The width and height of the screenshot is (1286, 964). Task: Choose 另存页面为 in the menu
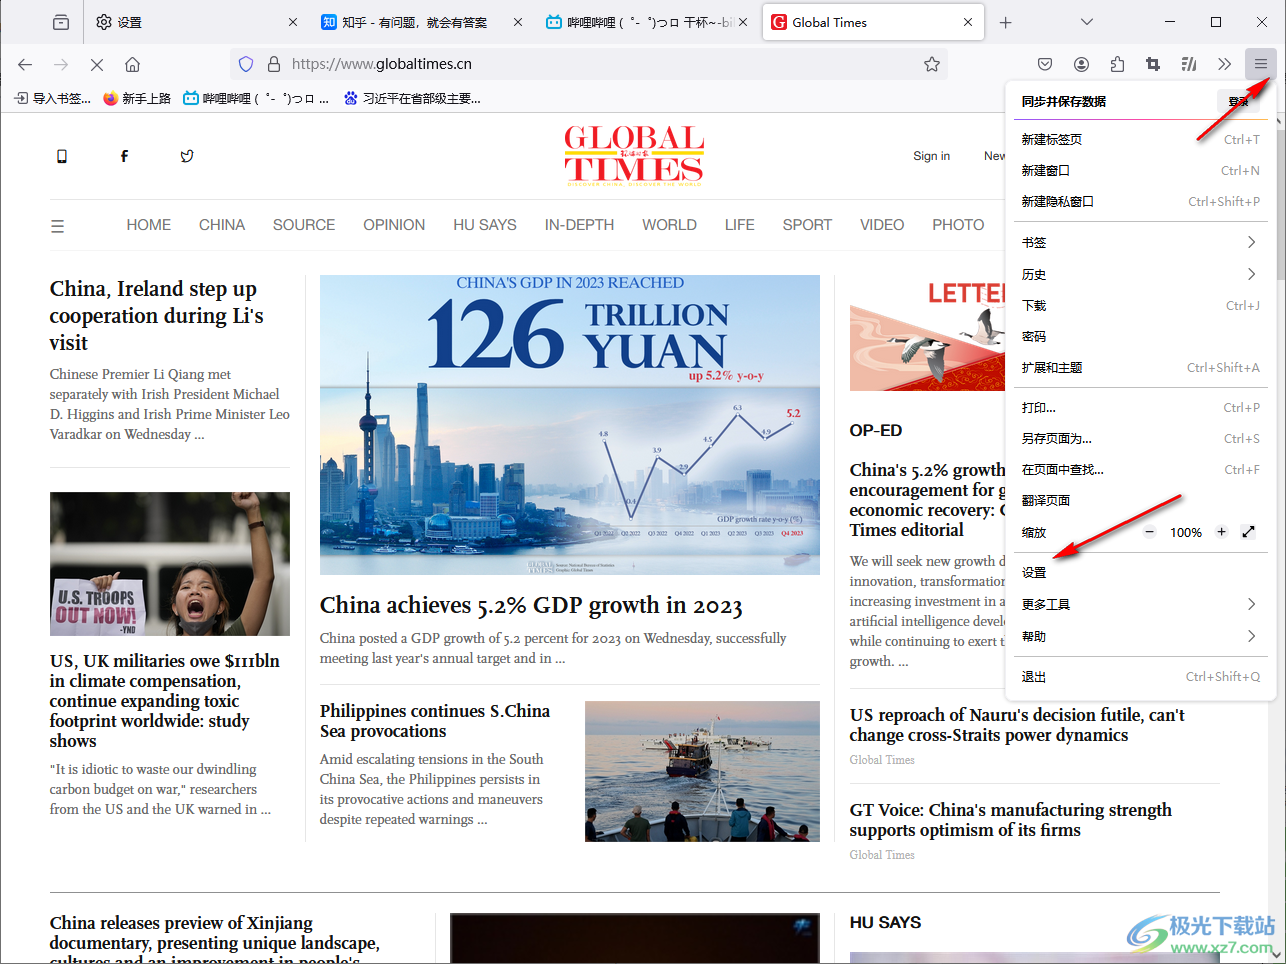pos(1139,438)
